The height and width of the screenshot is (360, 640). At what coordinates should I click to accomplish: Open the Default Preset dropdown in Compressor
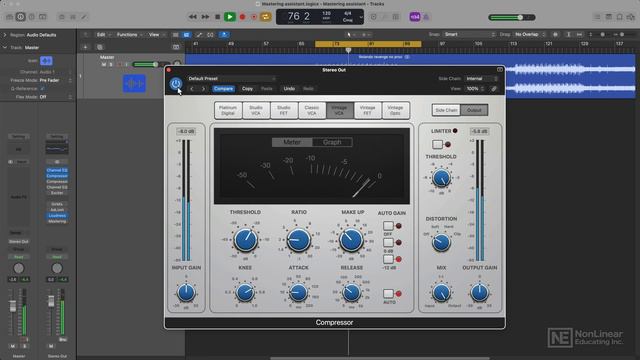click(231, 78)
